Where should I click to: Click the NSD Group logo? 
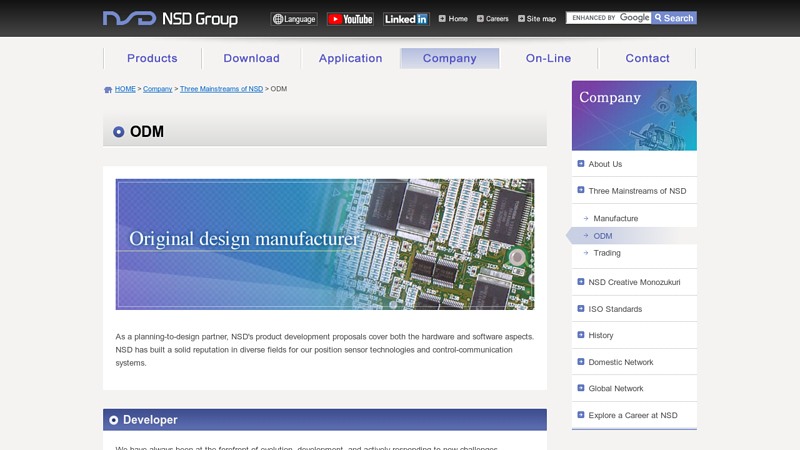coord(170,19)
